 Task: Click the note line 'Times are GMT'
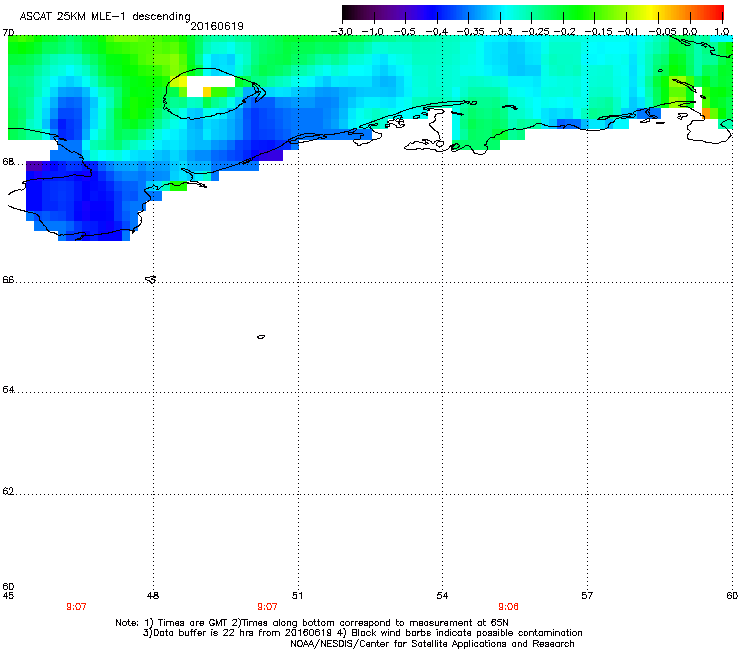(x=193, y=623)
